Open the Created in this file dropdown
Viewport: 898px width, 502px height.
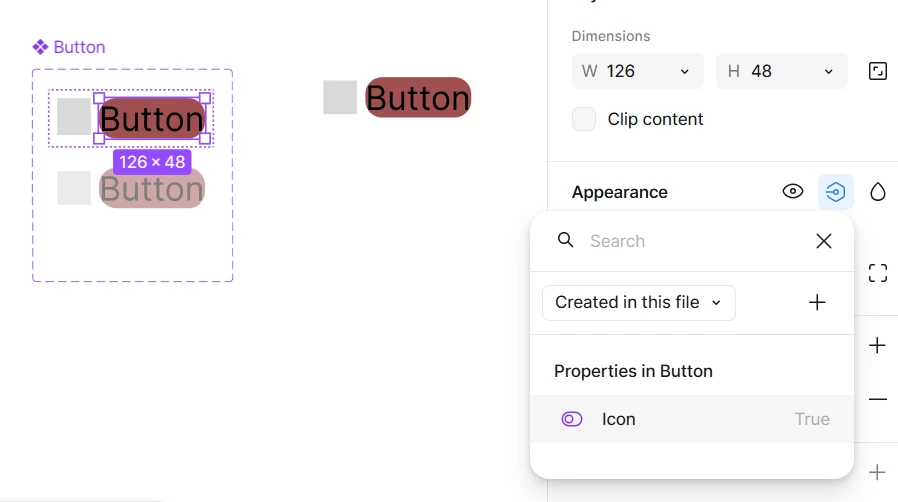click(x=639, y=303)
